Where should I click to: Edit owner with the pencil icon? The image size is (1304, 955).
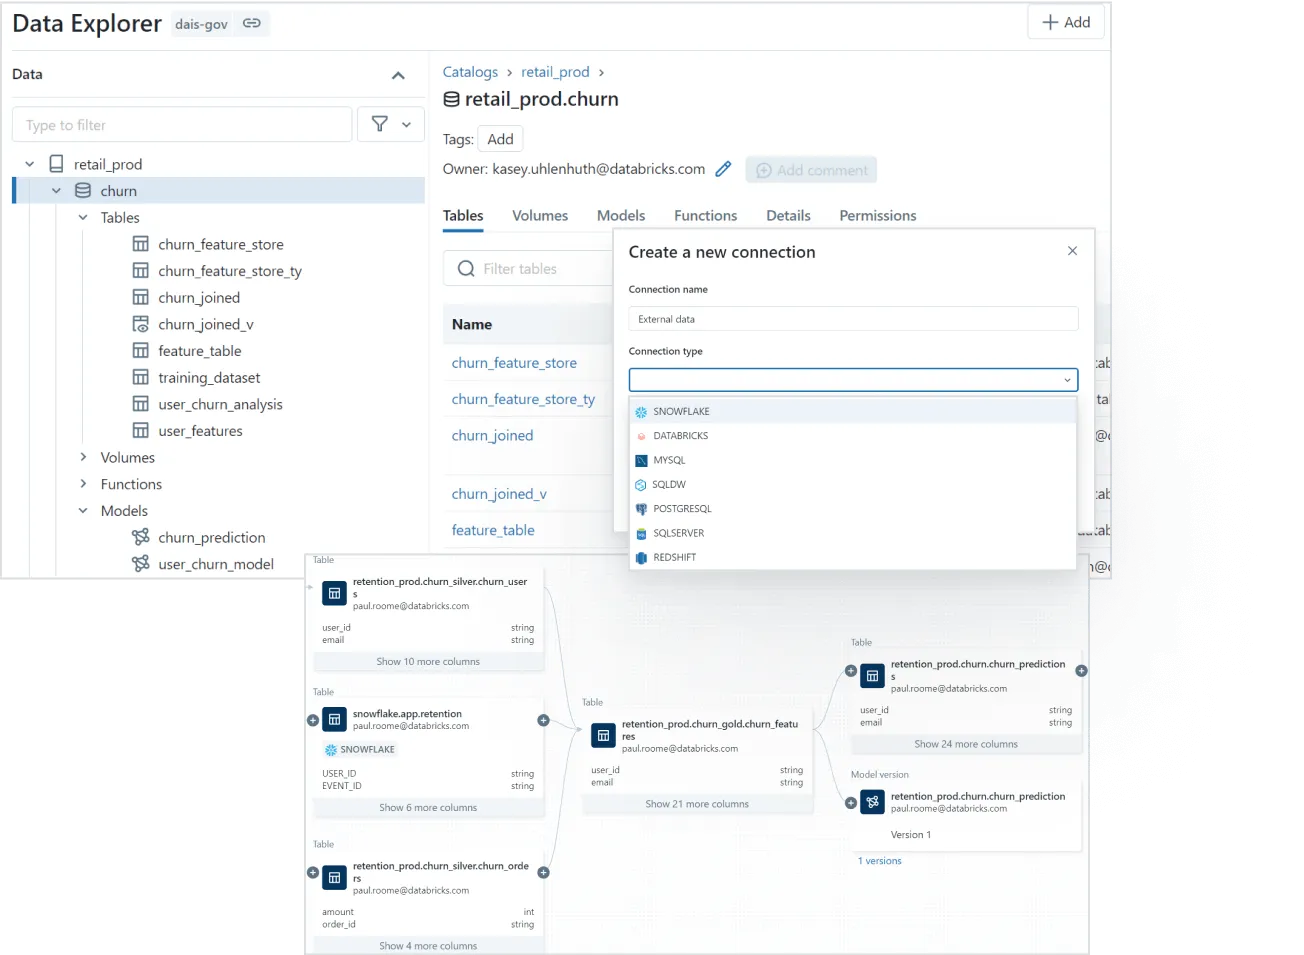723,169
